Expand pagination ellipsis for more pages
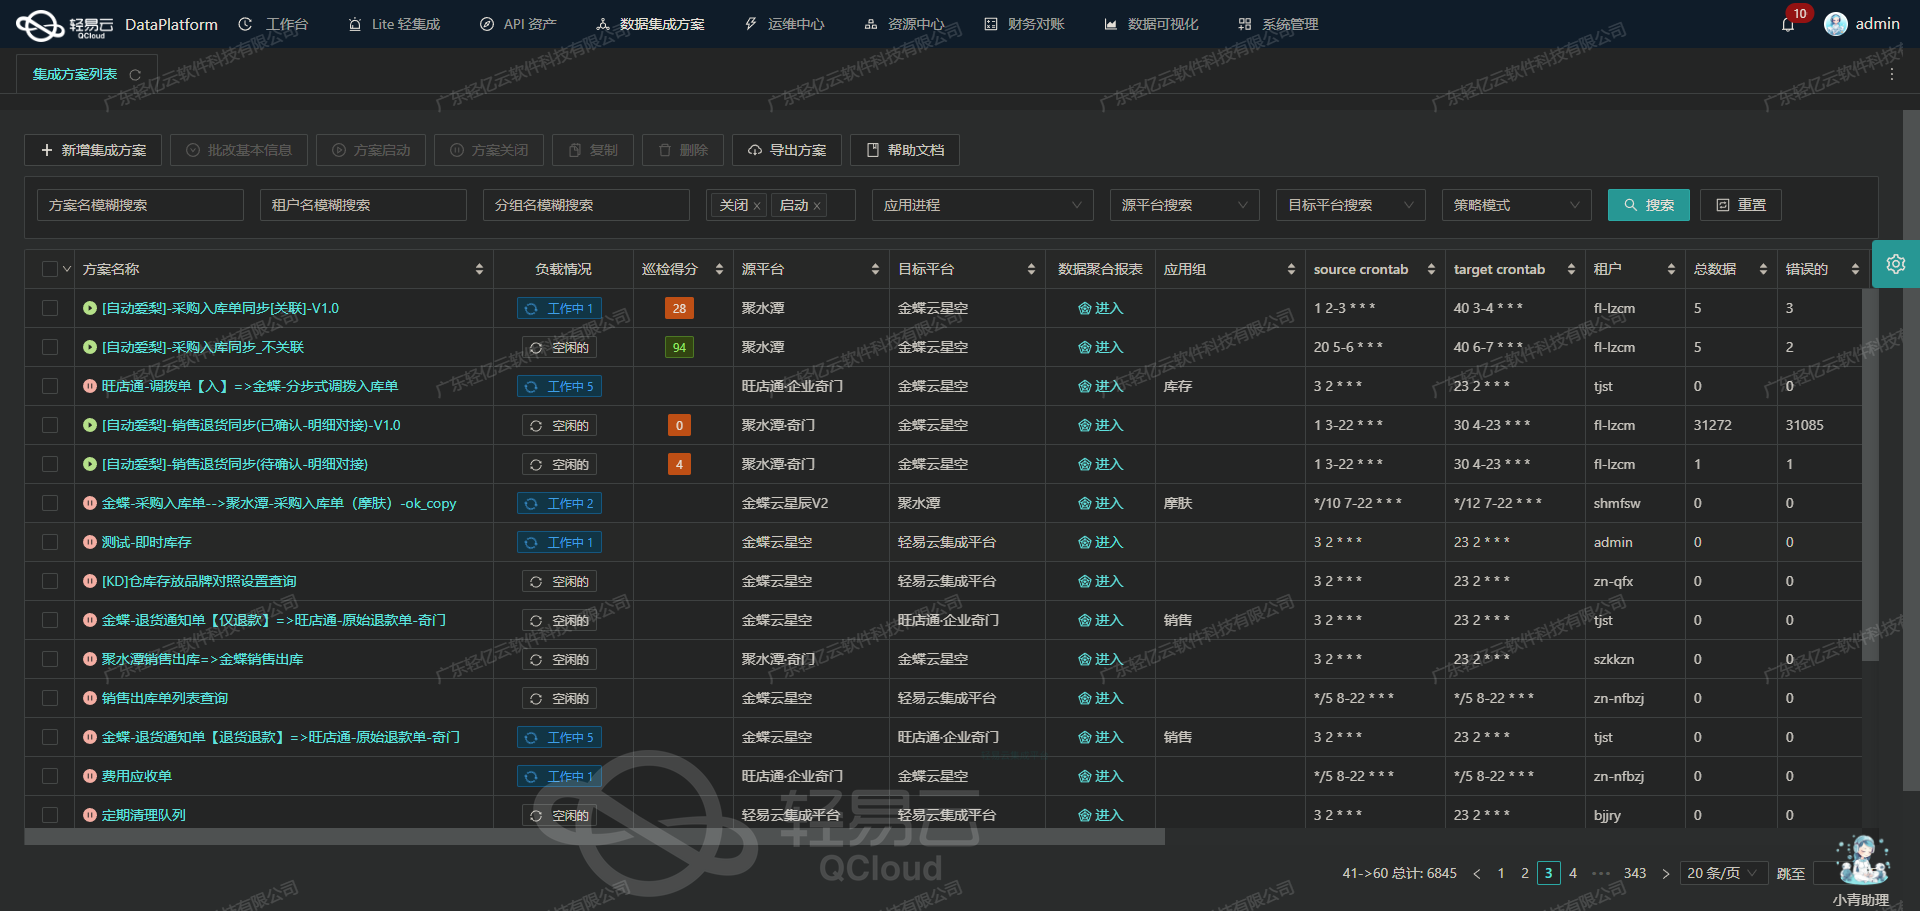Screen dimensions: 1920x911 click(1601, 874)
